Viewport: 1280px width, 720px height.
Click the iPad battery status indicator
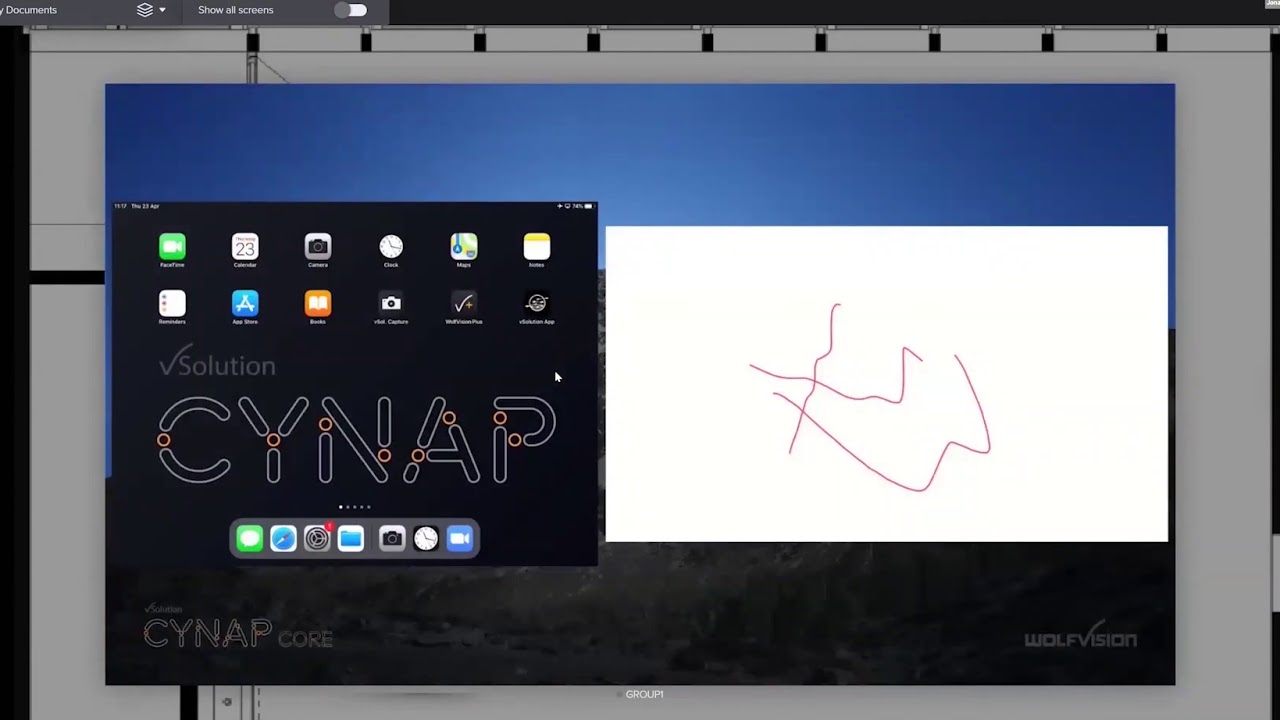coord(581,206)
